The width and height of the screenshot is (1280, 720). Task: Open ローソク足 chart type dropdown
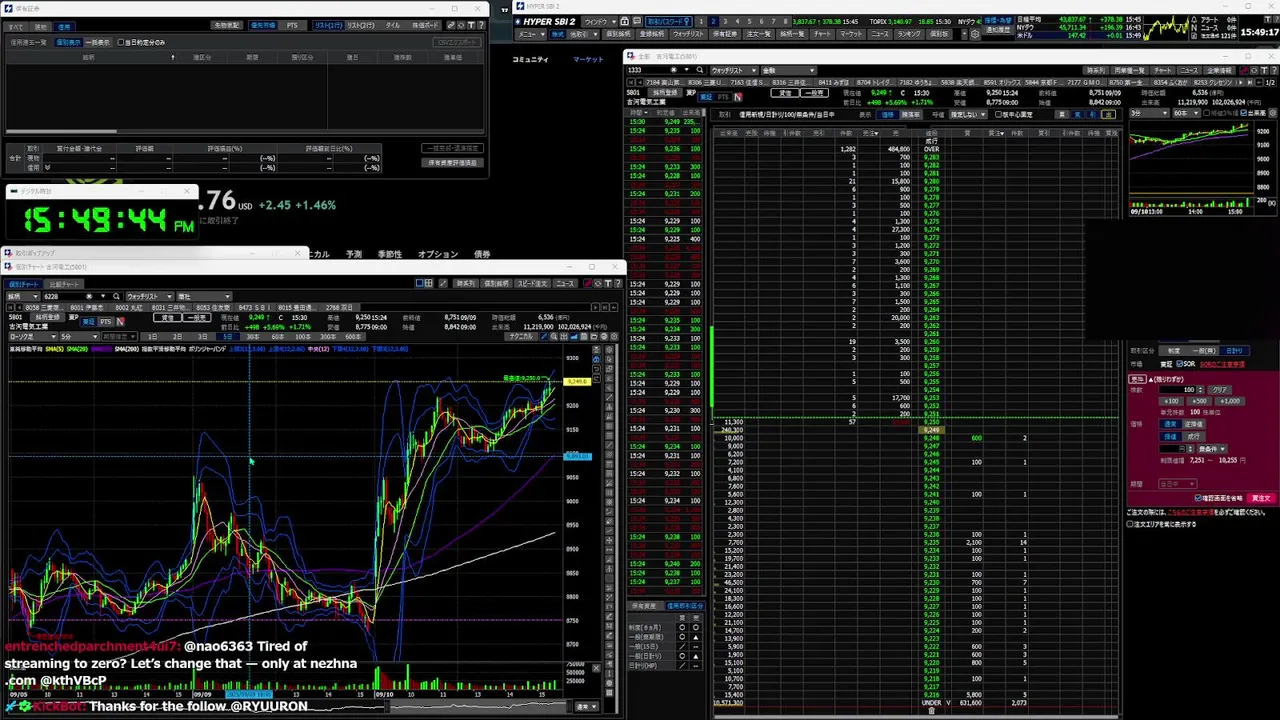coord(33,336)
